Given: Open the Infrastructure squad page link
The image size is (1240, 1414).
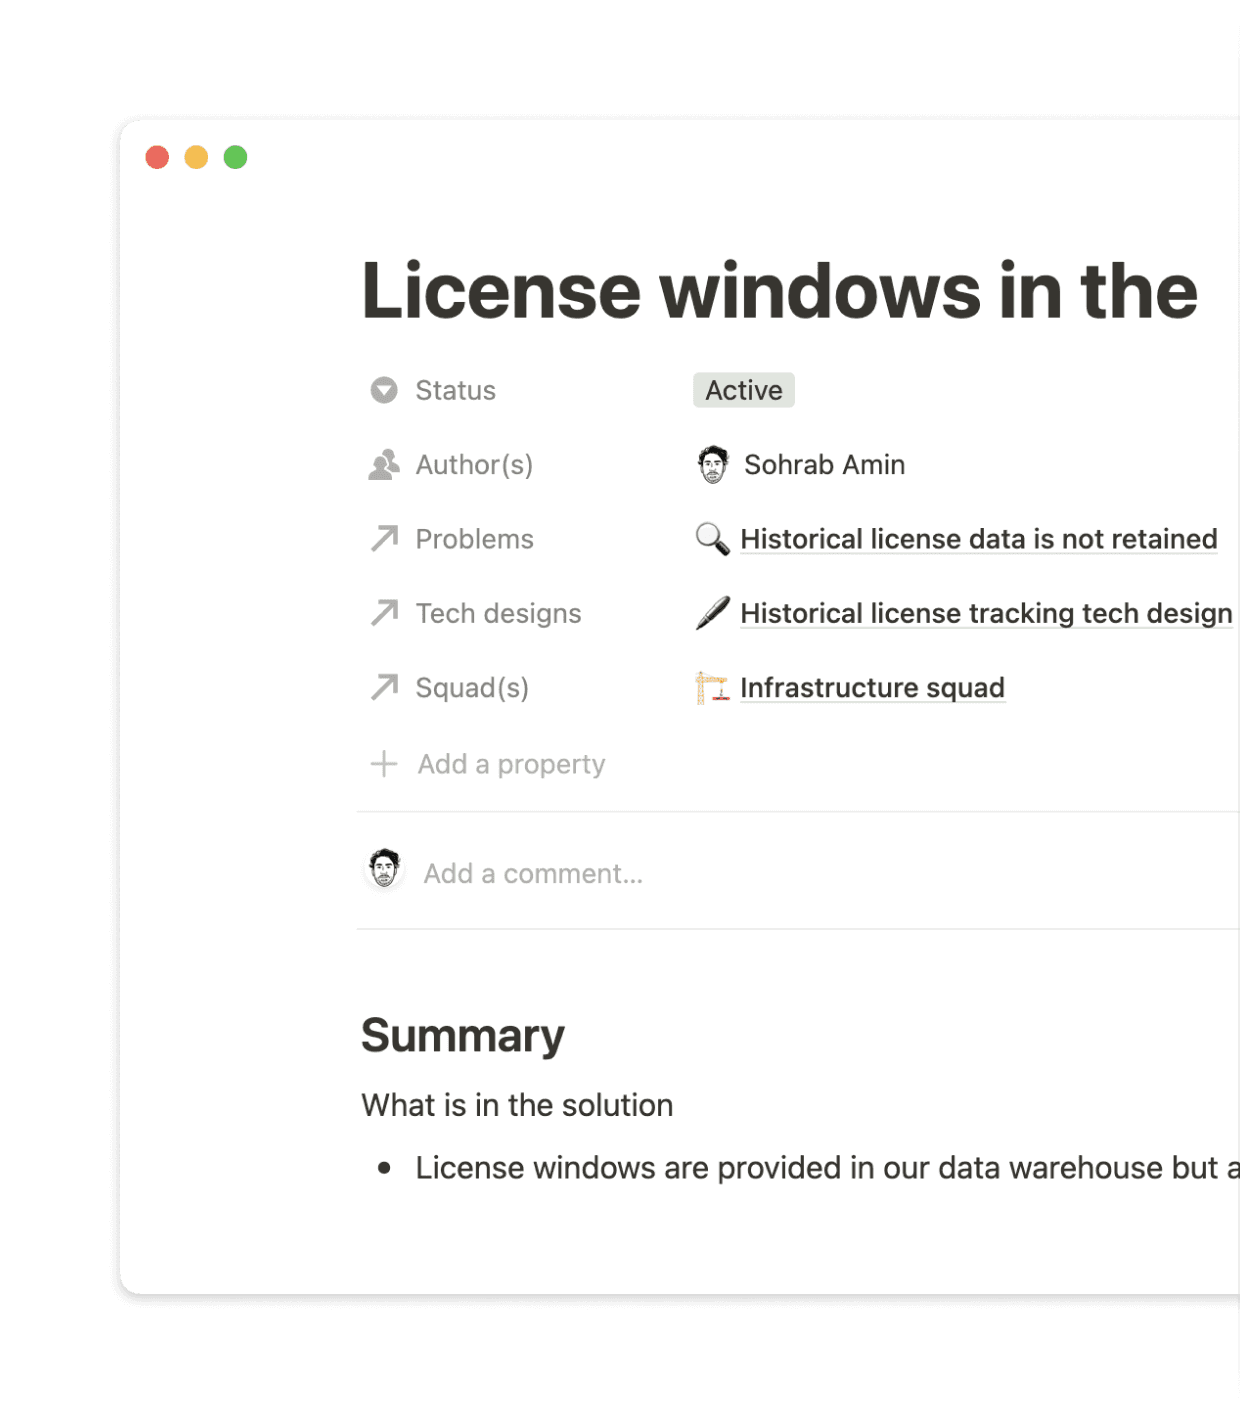Looking at the screenshot, I should coord(872,688).
